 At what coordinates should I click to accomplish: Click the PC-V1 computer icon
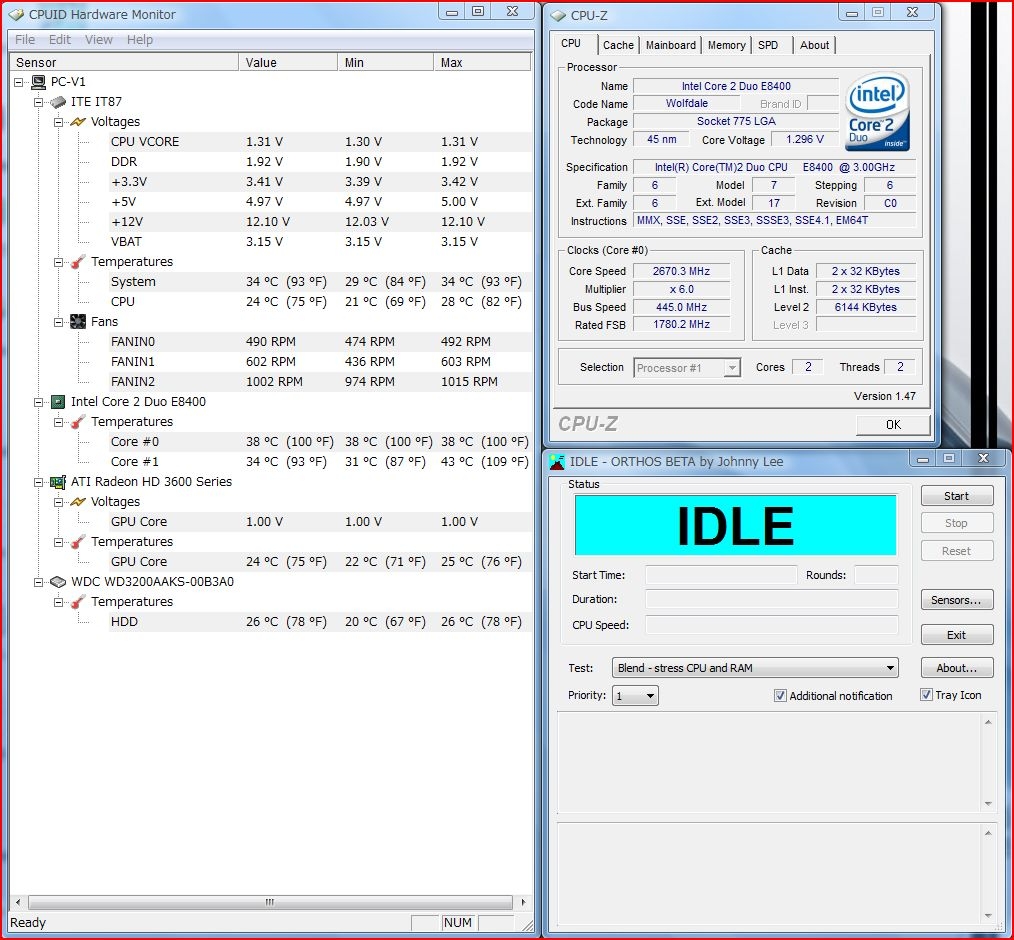click(x=39, y=82)
